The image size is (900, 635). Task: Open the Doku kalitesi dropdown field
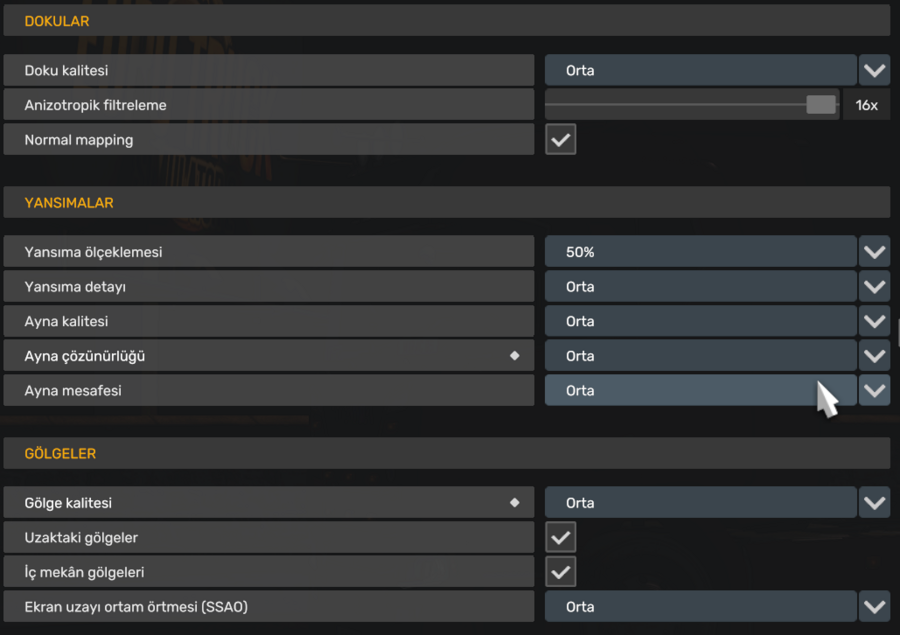700,71
